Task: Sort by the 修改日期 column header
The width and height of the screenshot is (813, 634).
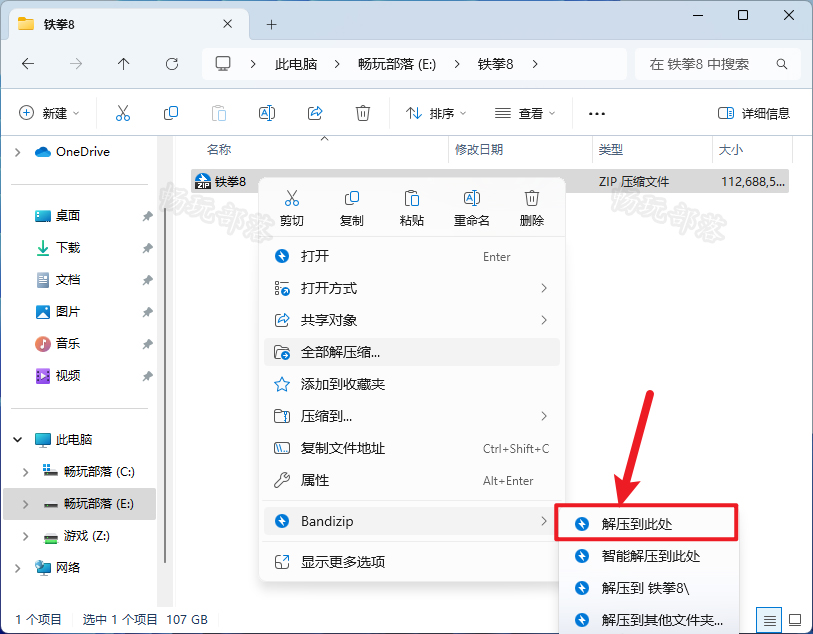Action: (x=520, y=150)
